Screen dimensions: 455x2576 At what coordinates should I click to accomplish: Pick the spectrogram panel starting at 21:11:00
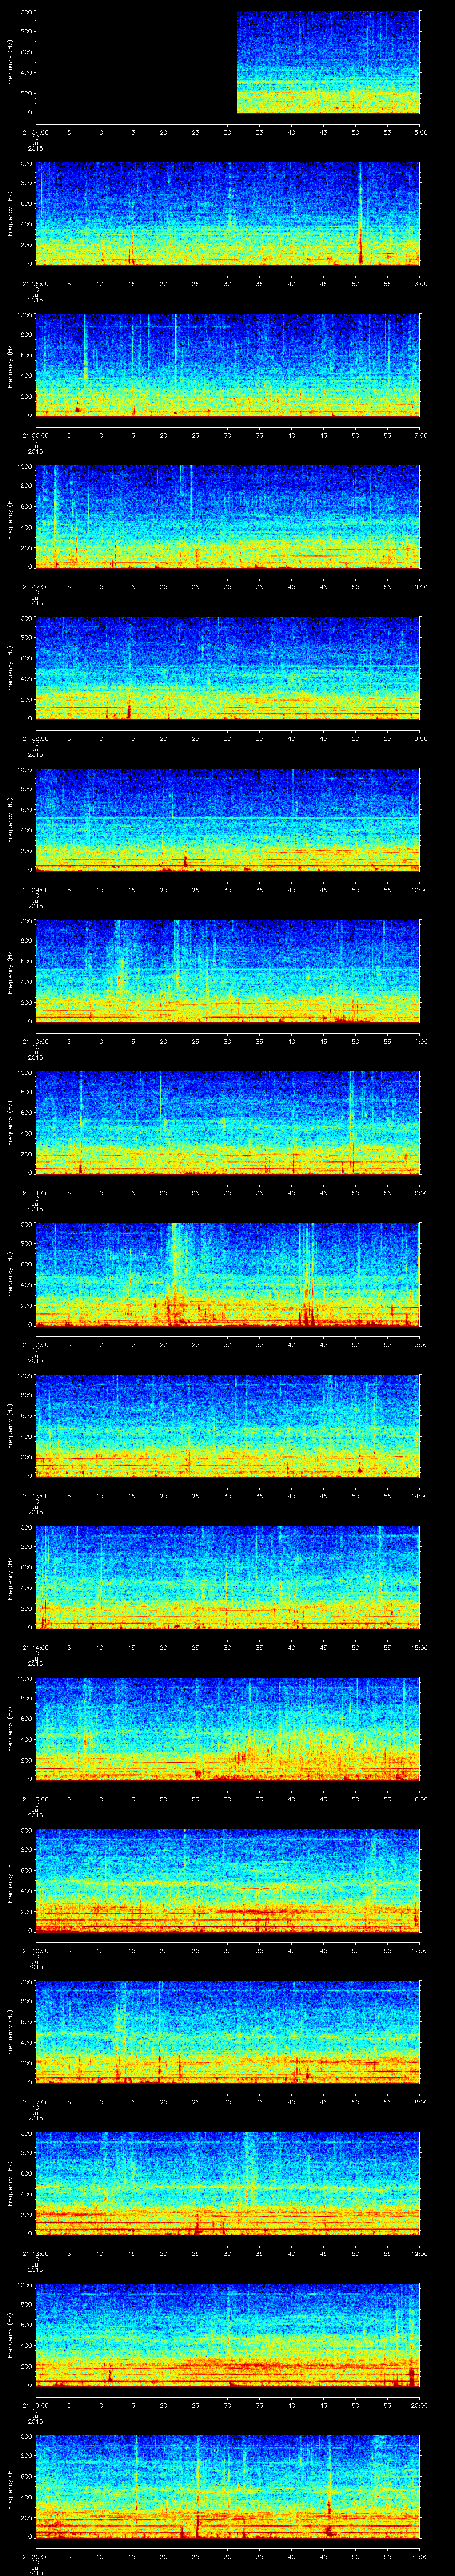click(228, 1123)
